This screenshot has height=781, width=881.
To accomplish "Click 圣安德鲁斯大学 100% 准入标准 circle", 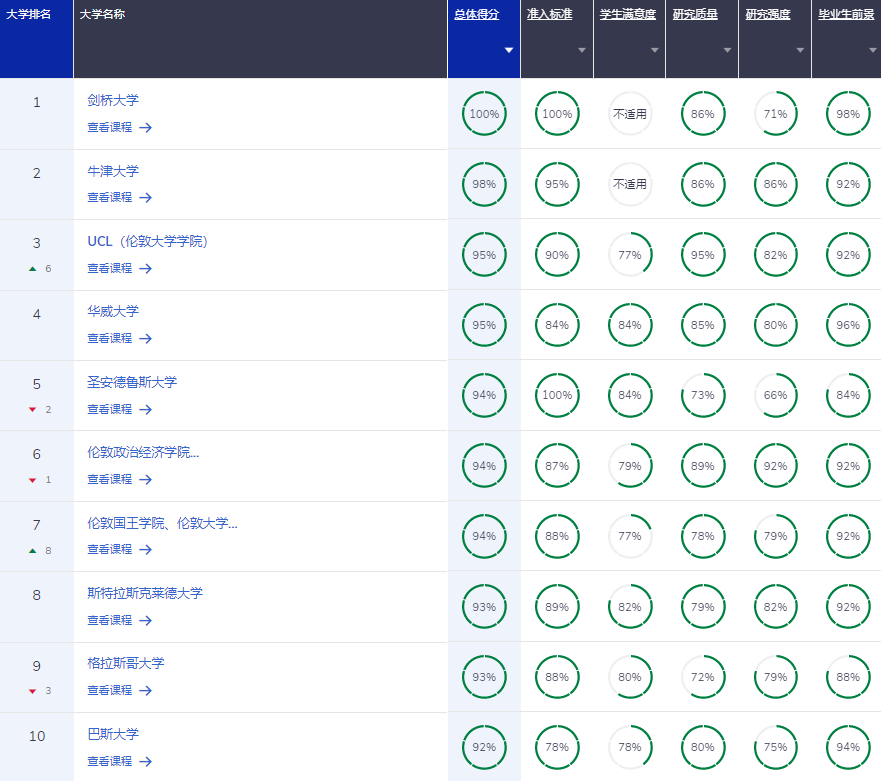I will (557, 396).
